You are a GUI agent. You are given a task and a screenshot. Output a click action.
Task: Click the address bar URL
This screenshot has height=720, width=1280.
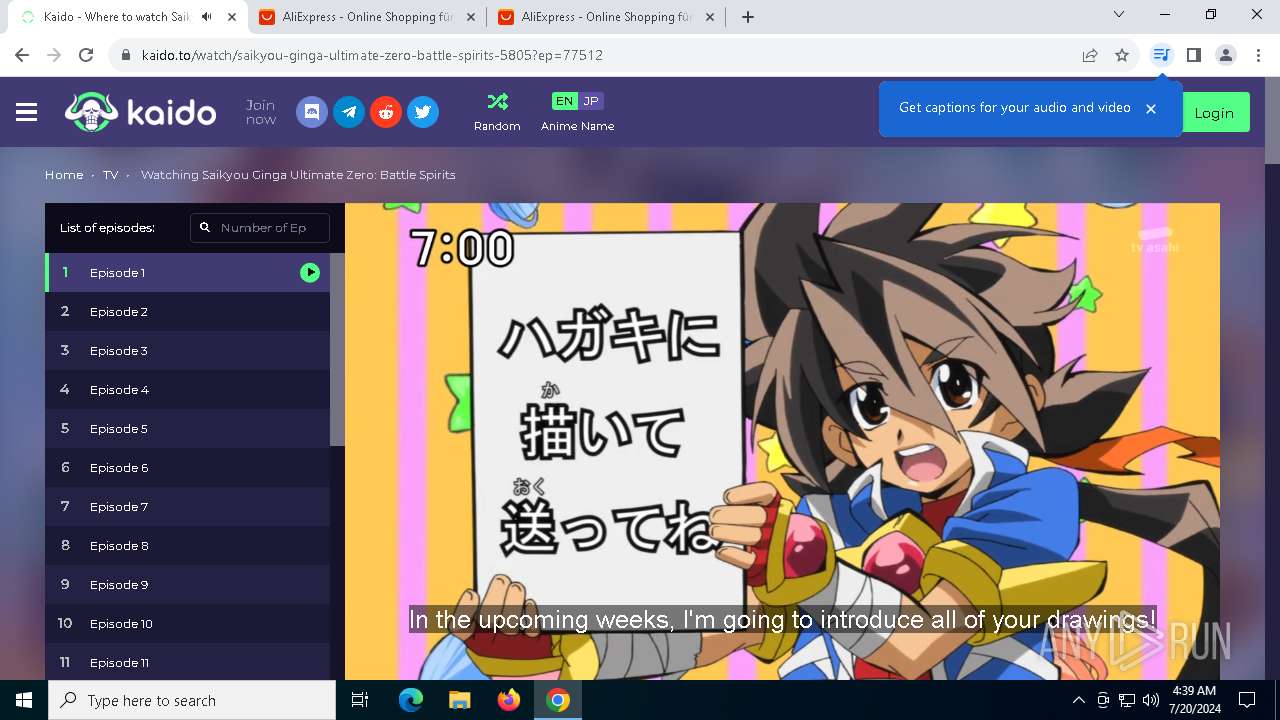372,55
